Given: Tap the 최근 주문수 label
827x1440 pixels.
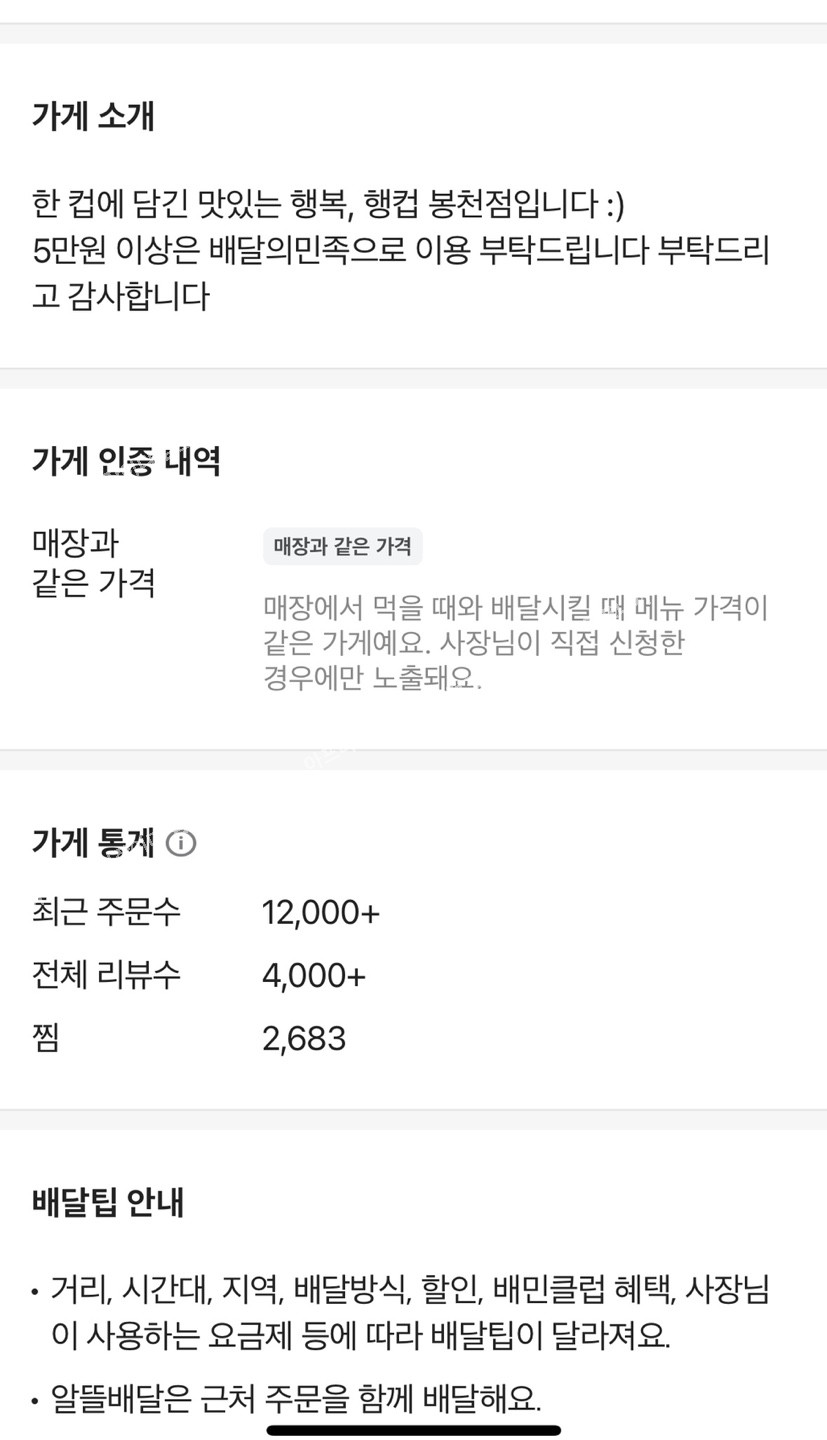Looking at the screenshot, I should coord(106,911).
